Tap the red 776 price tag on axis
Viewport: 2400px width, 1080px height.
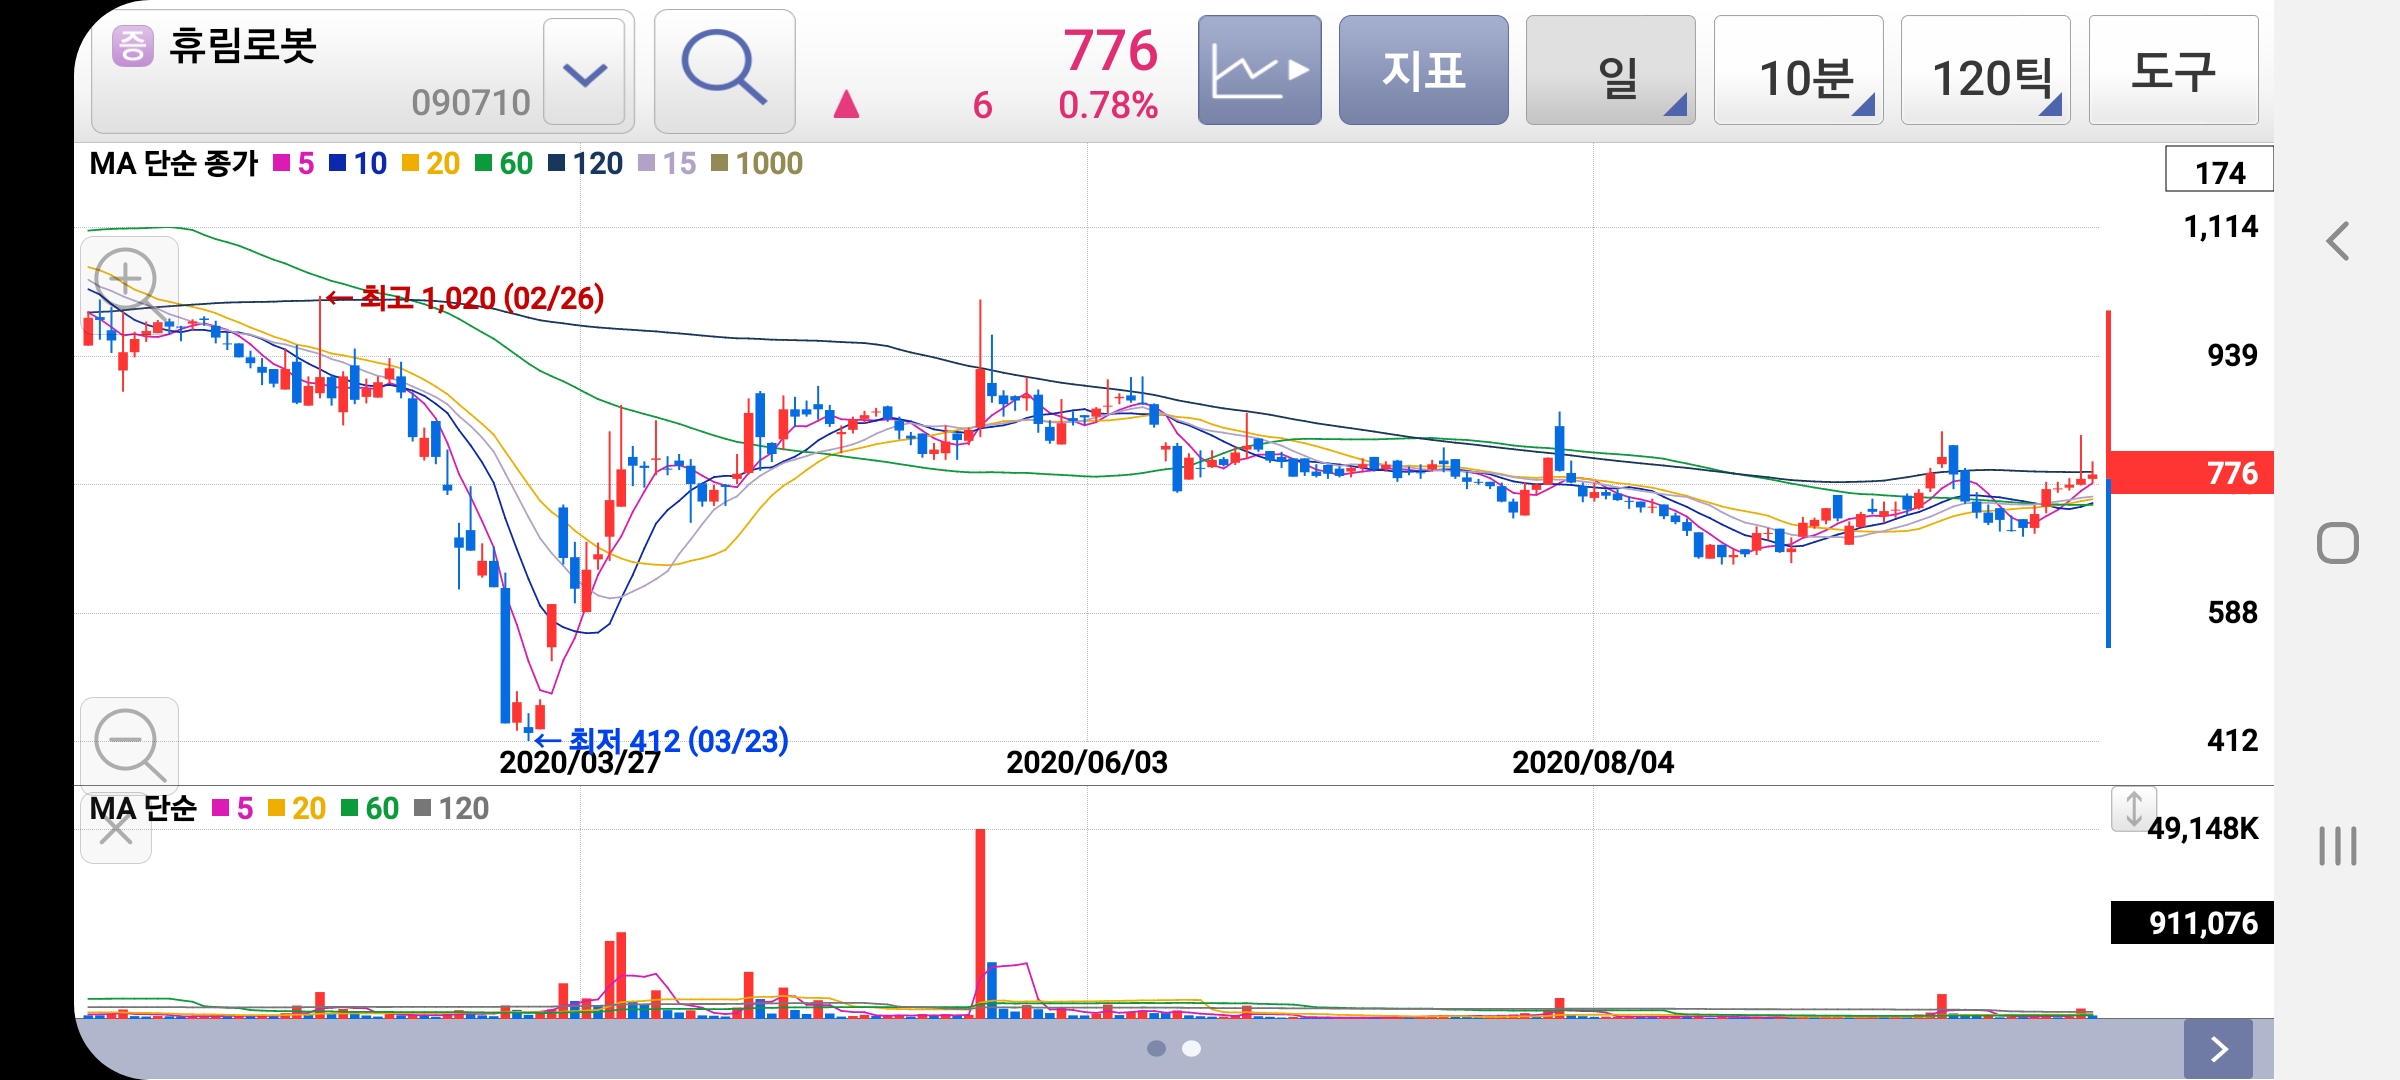[2191, 472]
